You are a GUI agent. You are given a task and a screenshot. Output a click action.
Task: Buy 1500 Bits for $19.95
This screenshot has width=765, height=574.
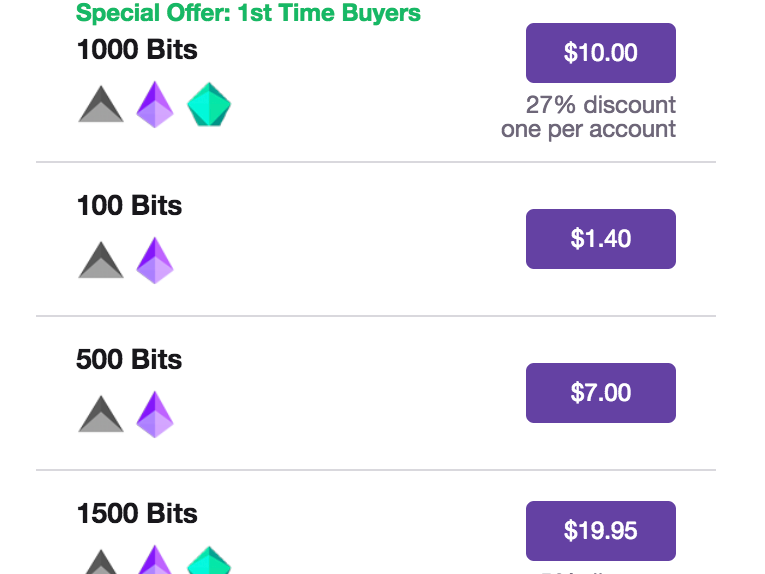tap(601, 531)
